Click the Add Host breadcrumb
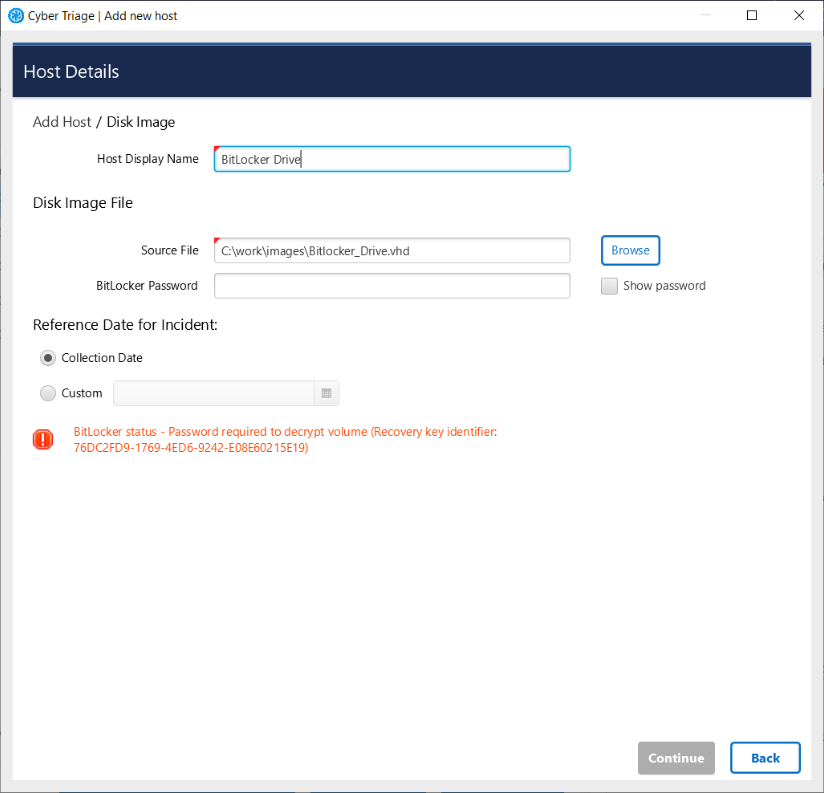824x793 pixels. pos(61,122)
